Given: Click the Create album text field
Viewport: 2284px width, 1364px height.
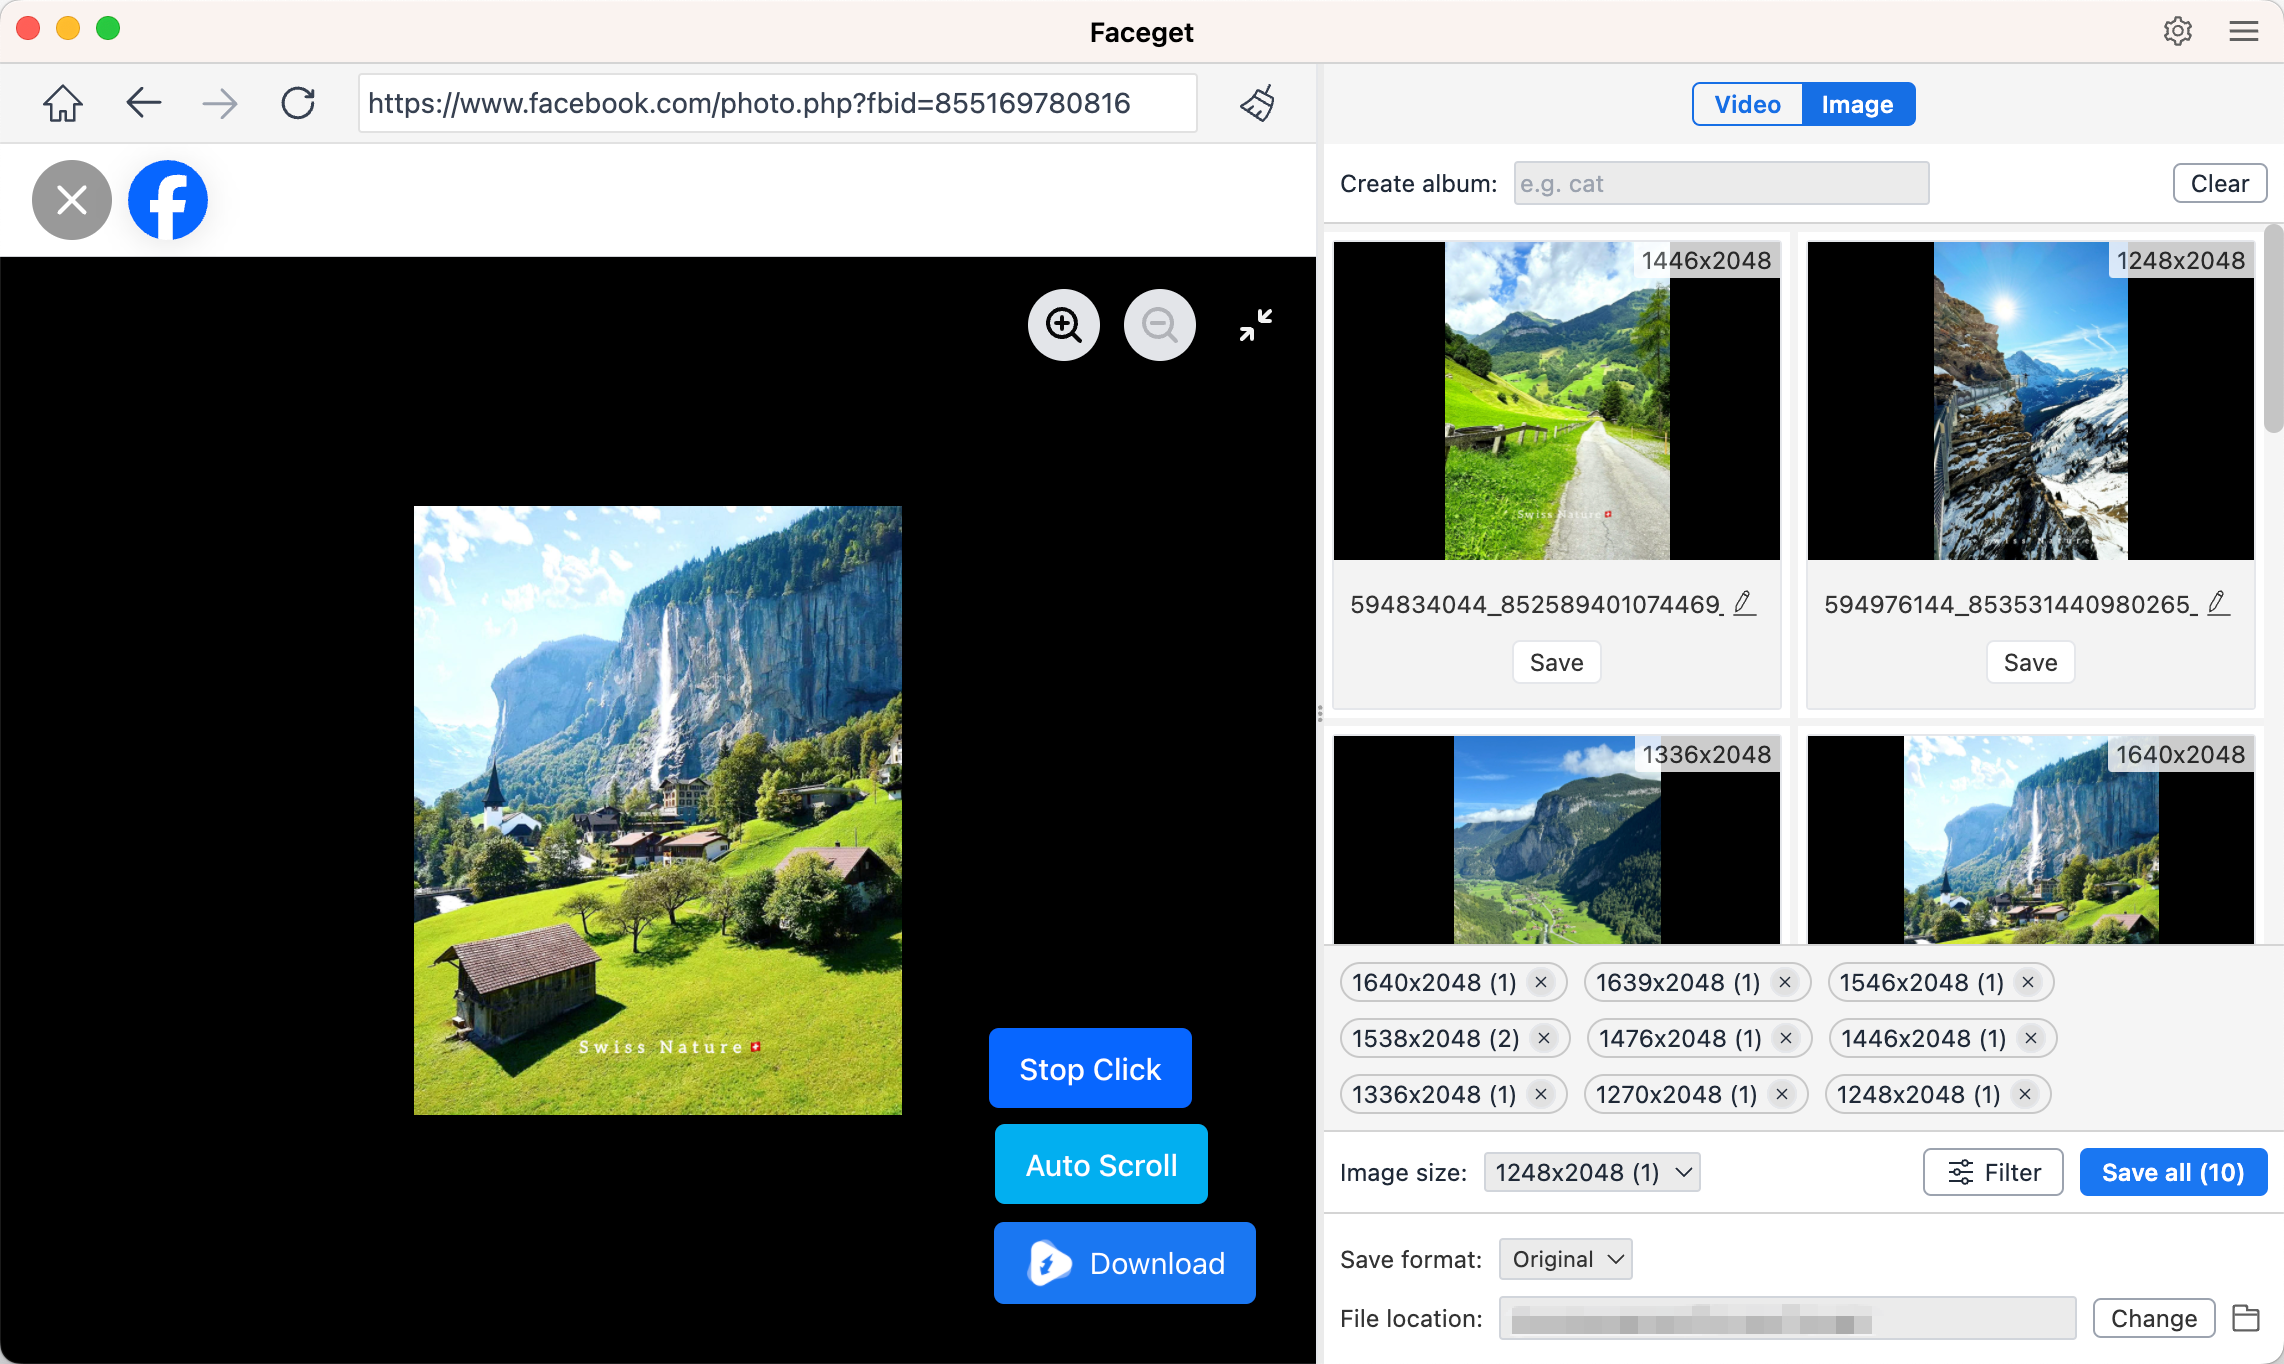Looking at the screenshot, I should (1721, 184).
